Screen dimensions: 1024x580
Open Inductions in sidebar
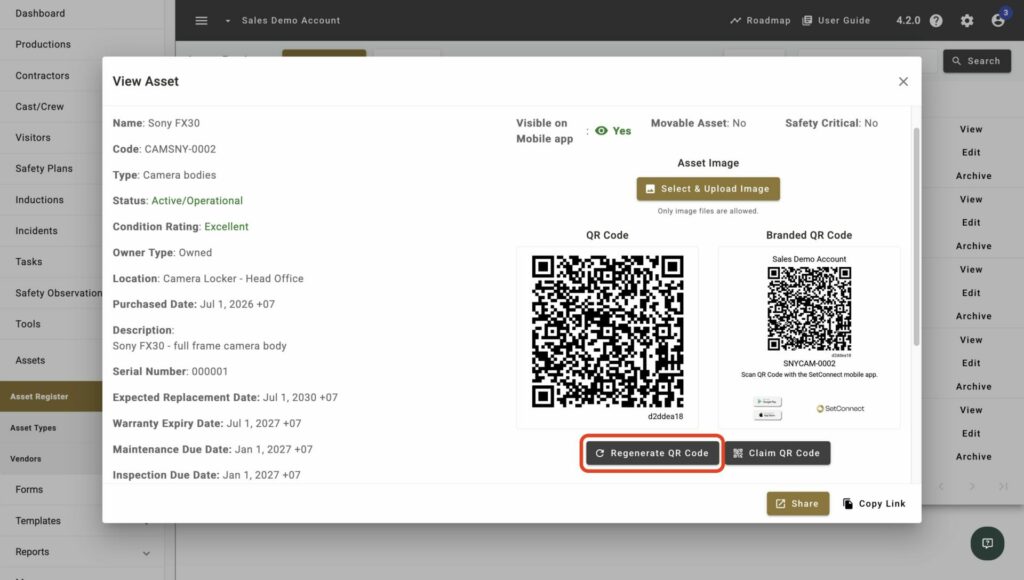[39, 200]
